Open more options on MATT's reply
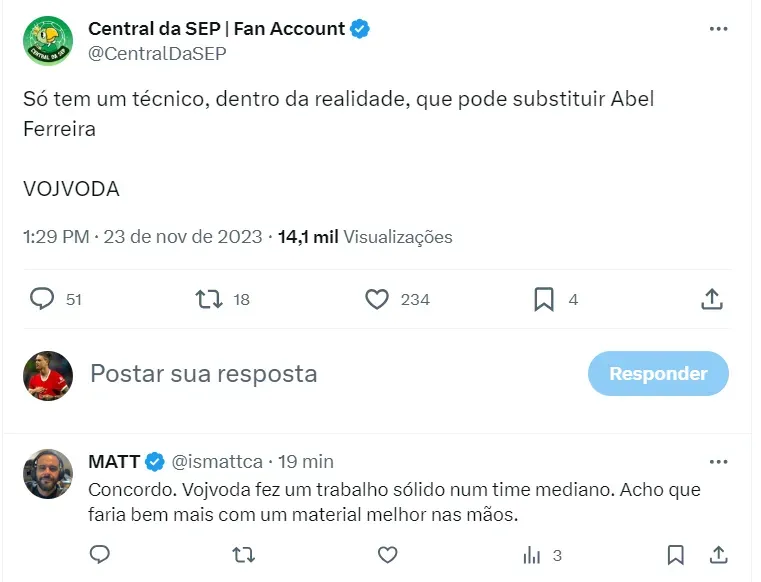Viewport: 761px width, 582px height. (718, 461)
